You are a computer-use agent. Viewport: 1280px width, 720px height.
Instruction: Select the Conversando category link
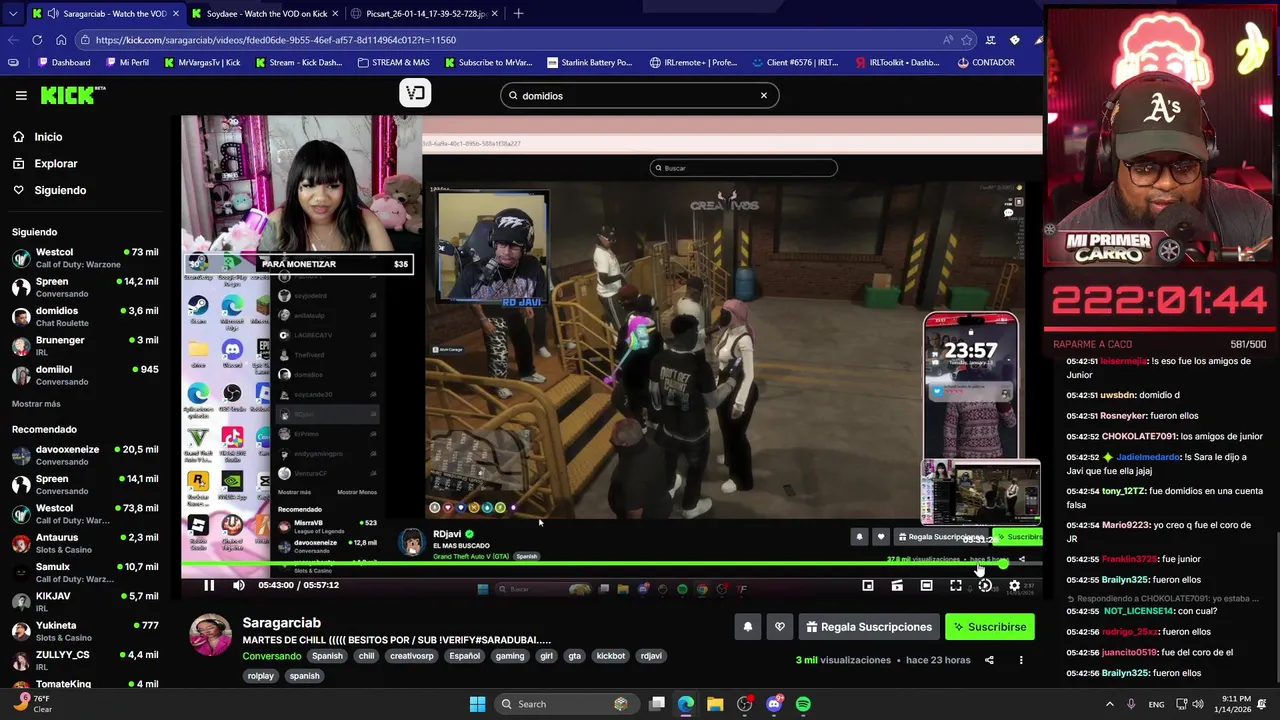click(x=272, y=656)
